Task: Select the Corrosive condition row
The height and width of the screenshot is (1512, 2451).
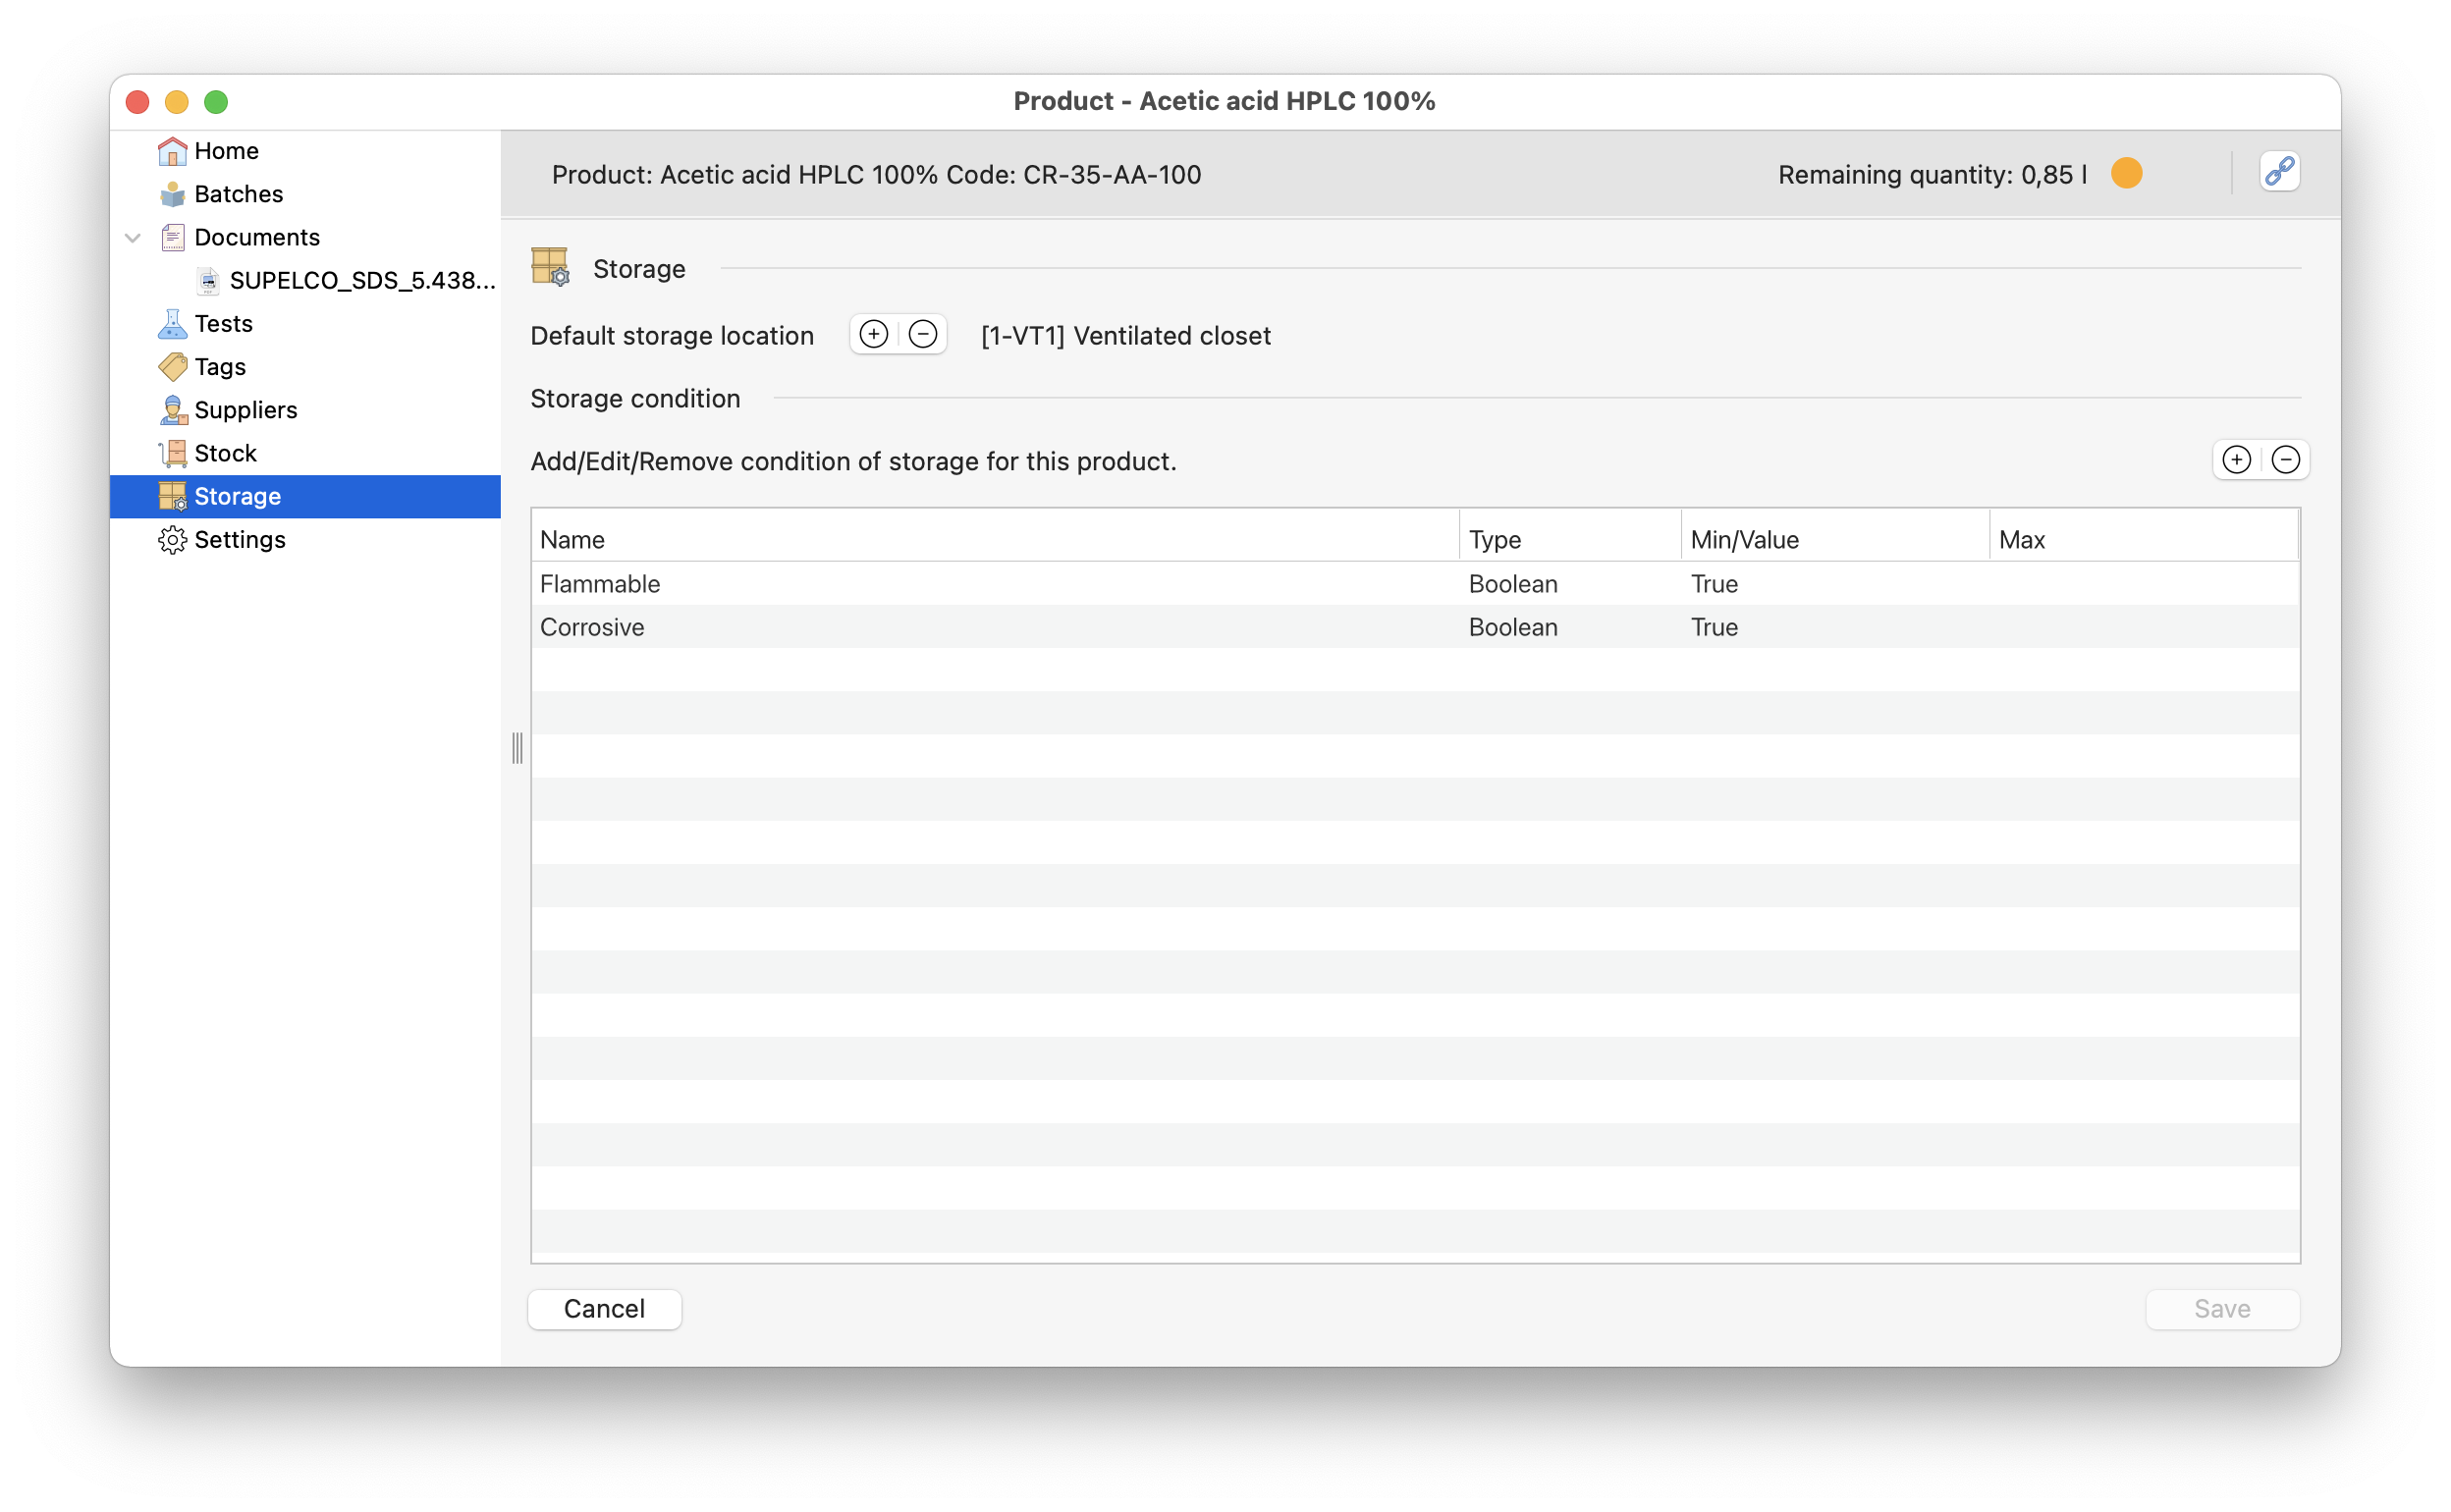Action: click(1415, 627)
